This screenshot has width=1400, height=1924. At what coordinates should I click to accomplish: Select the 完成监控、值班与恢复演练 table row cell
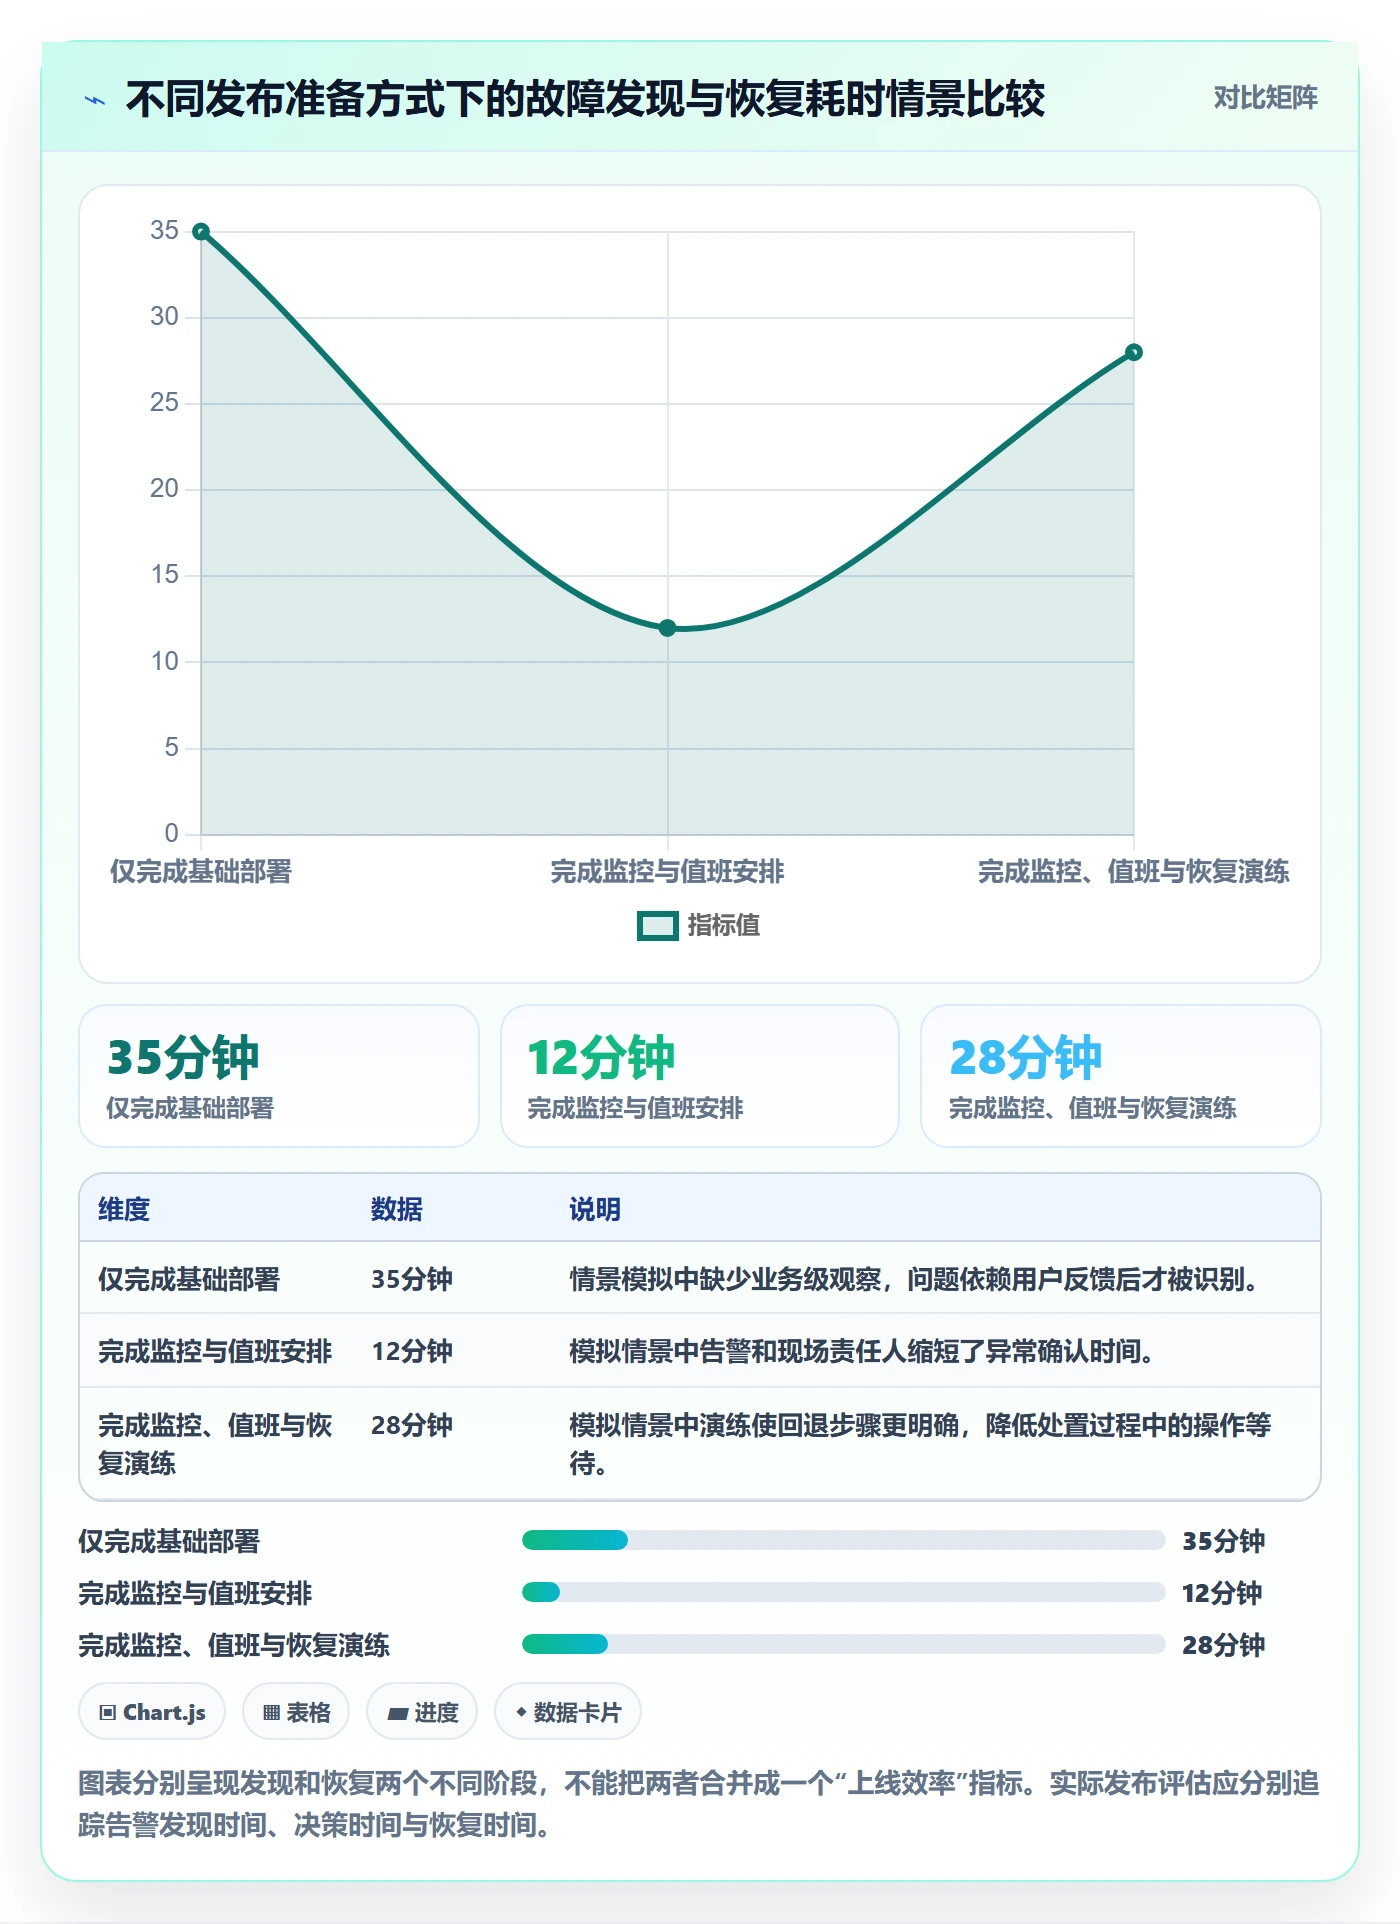[x=215, y=1444]
